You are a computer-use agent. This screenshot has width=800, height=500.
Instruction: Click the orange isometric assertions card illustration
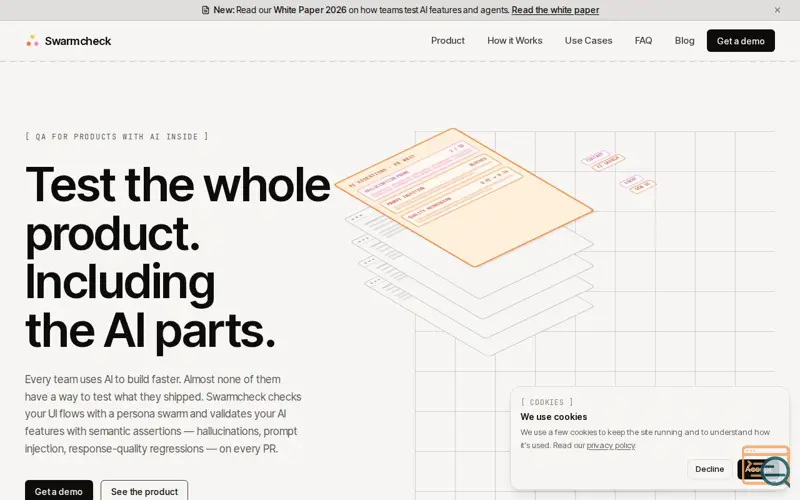click(x=464, y=197)
